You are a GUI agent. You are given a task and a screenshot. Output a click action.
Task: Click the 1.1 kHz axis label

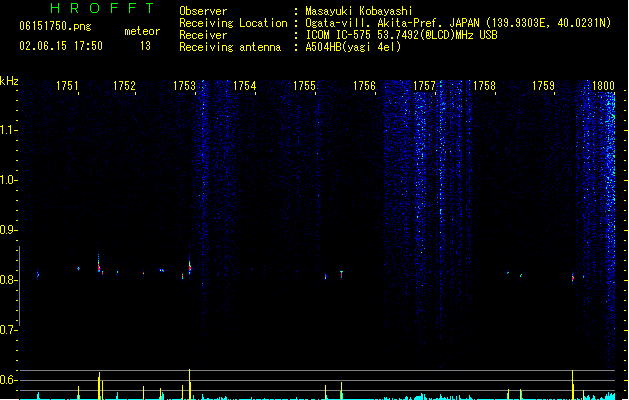tap(8, 130)
